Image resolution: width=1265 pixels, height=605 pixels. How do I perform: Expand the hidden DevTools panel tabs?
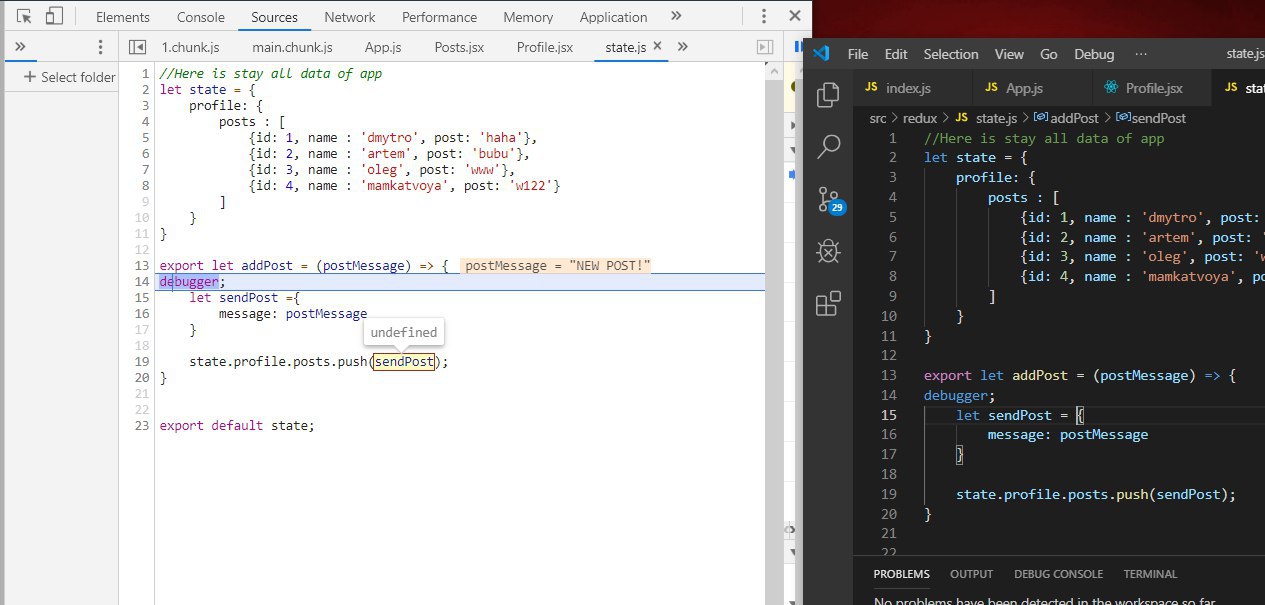pos(676,16)
